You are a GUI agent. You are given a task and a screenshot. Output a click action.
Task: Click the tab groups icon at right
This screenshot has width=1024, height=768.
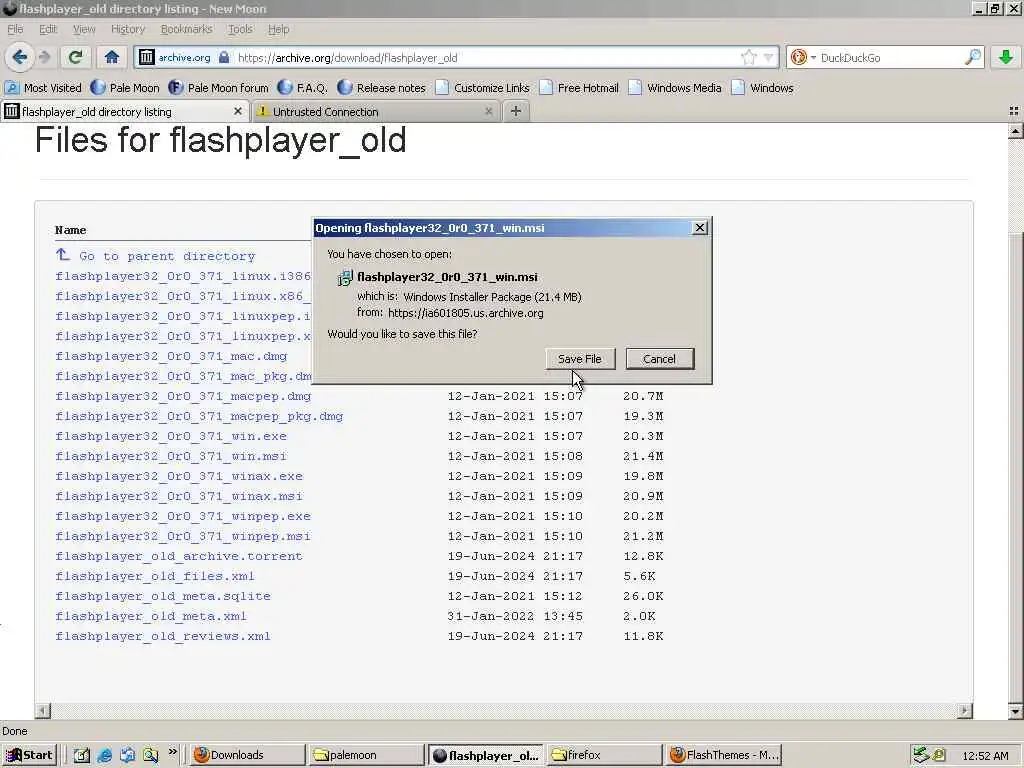[1014, 112]
